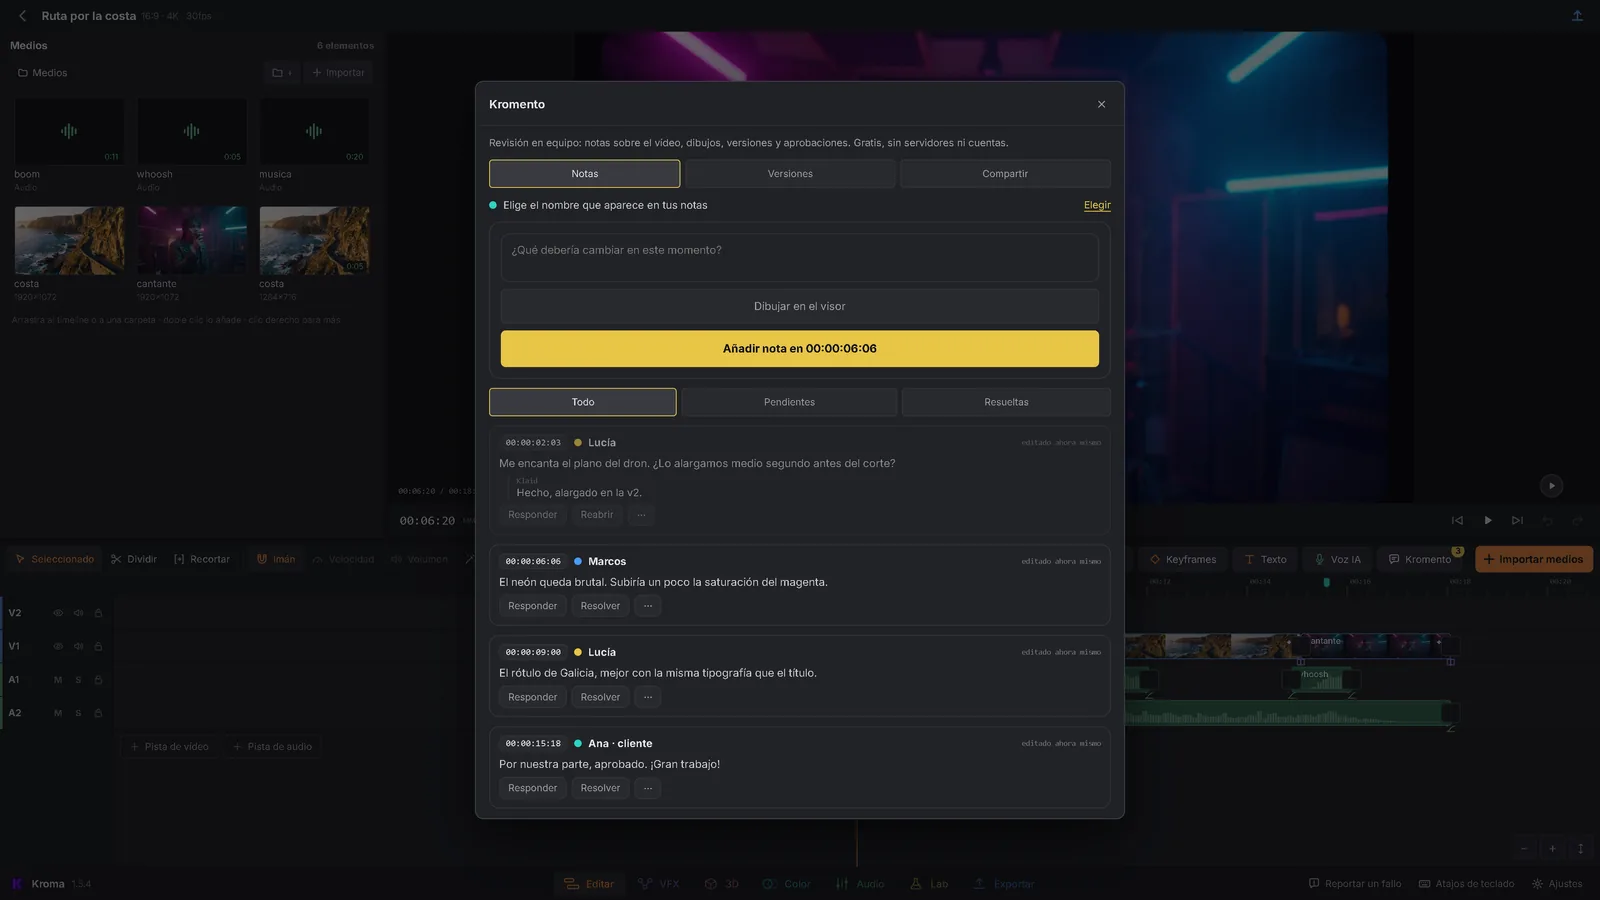This screenshot has width=1600, height=900.
Task: Select the Dividir scissors tool
Action: [x=134, y=559]
